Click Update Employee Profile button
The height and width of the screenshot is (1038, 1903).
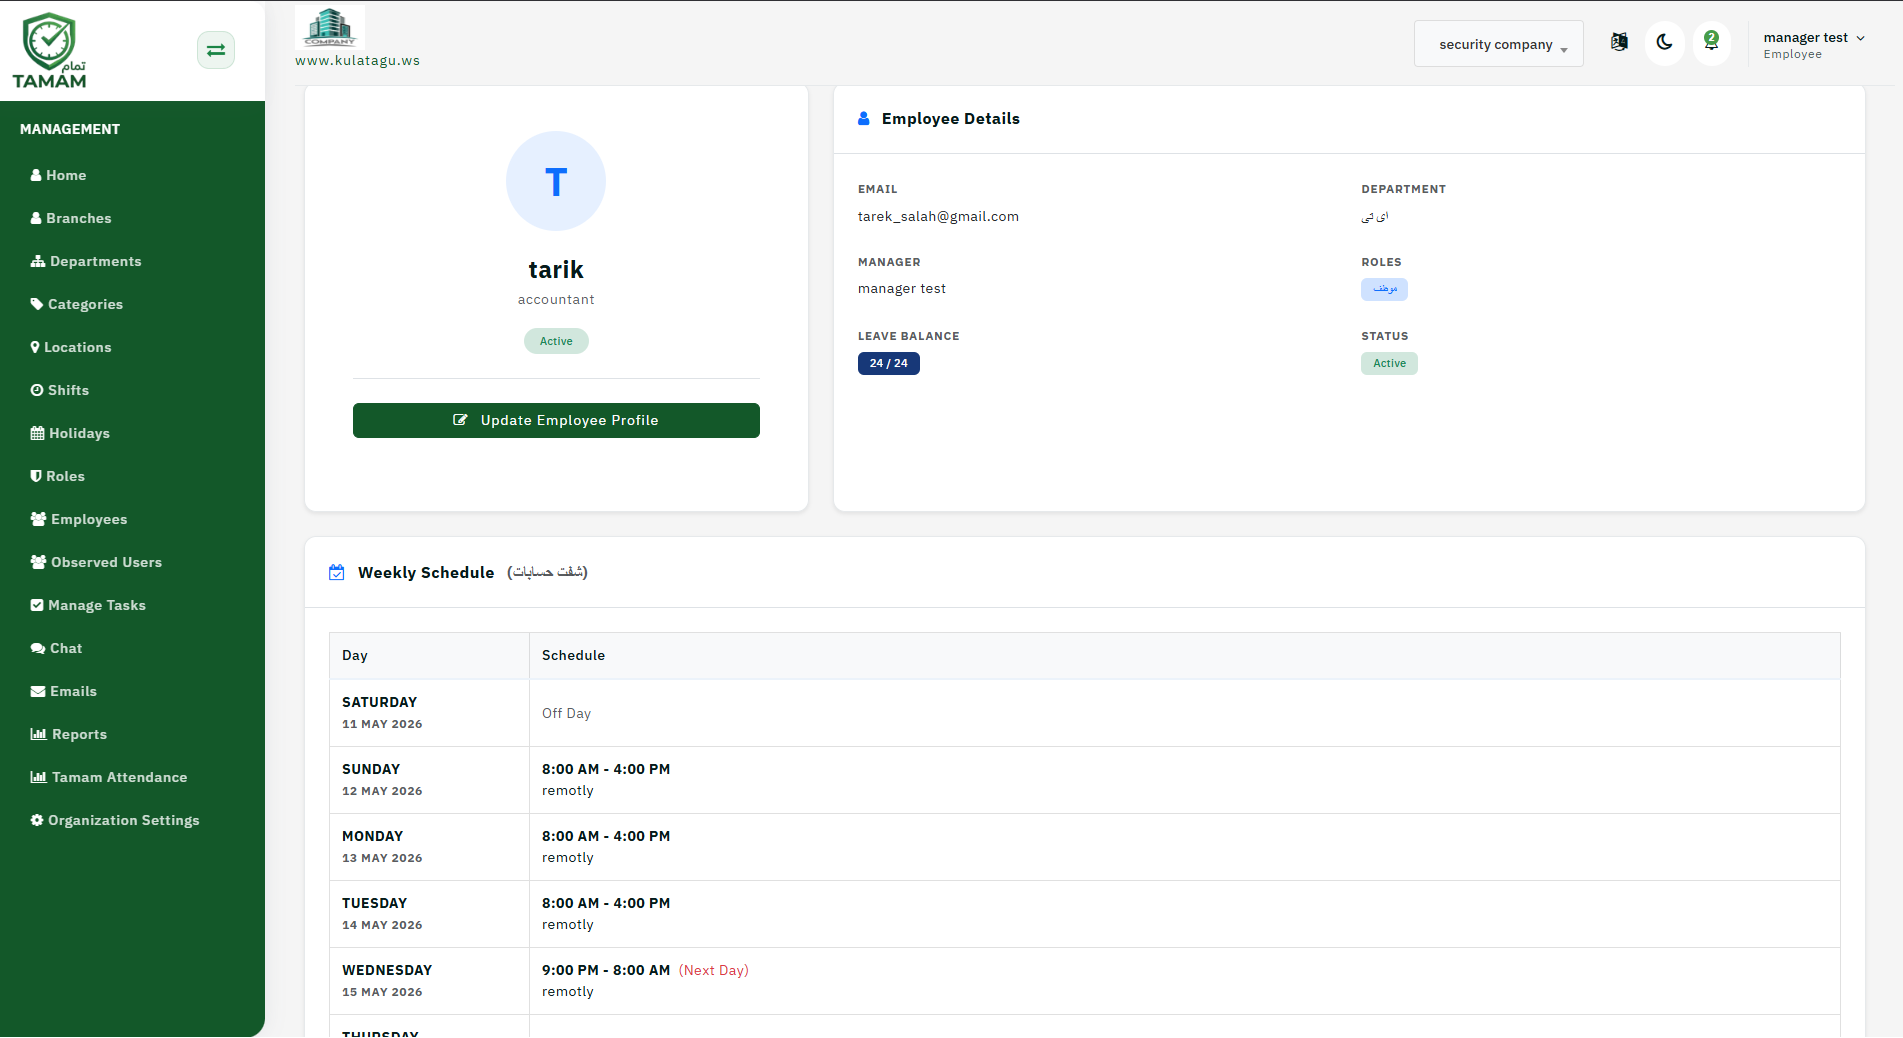[556, 420]
